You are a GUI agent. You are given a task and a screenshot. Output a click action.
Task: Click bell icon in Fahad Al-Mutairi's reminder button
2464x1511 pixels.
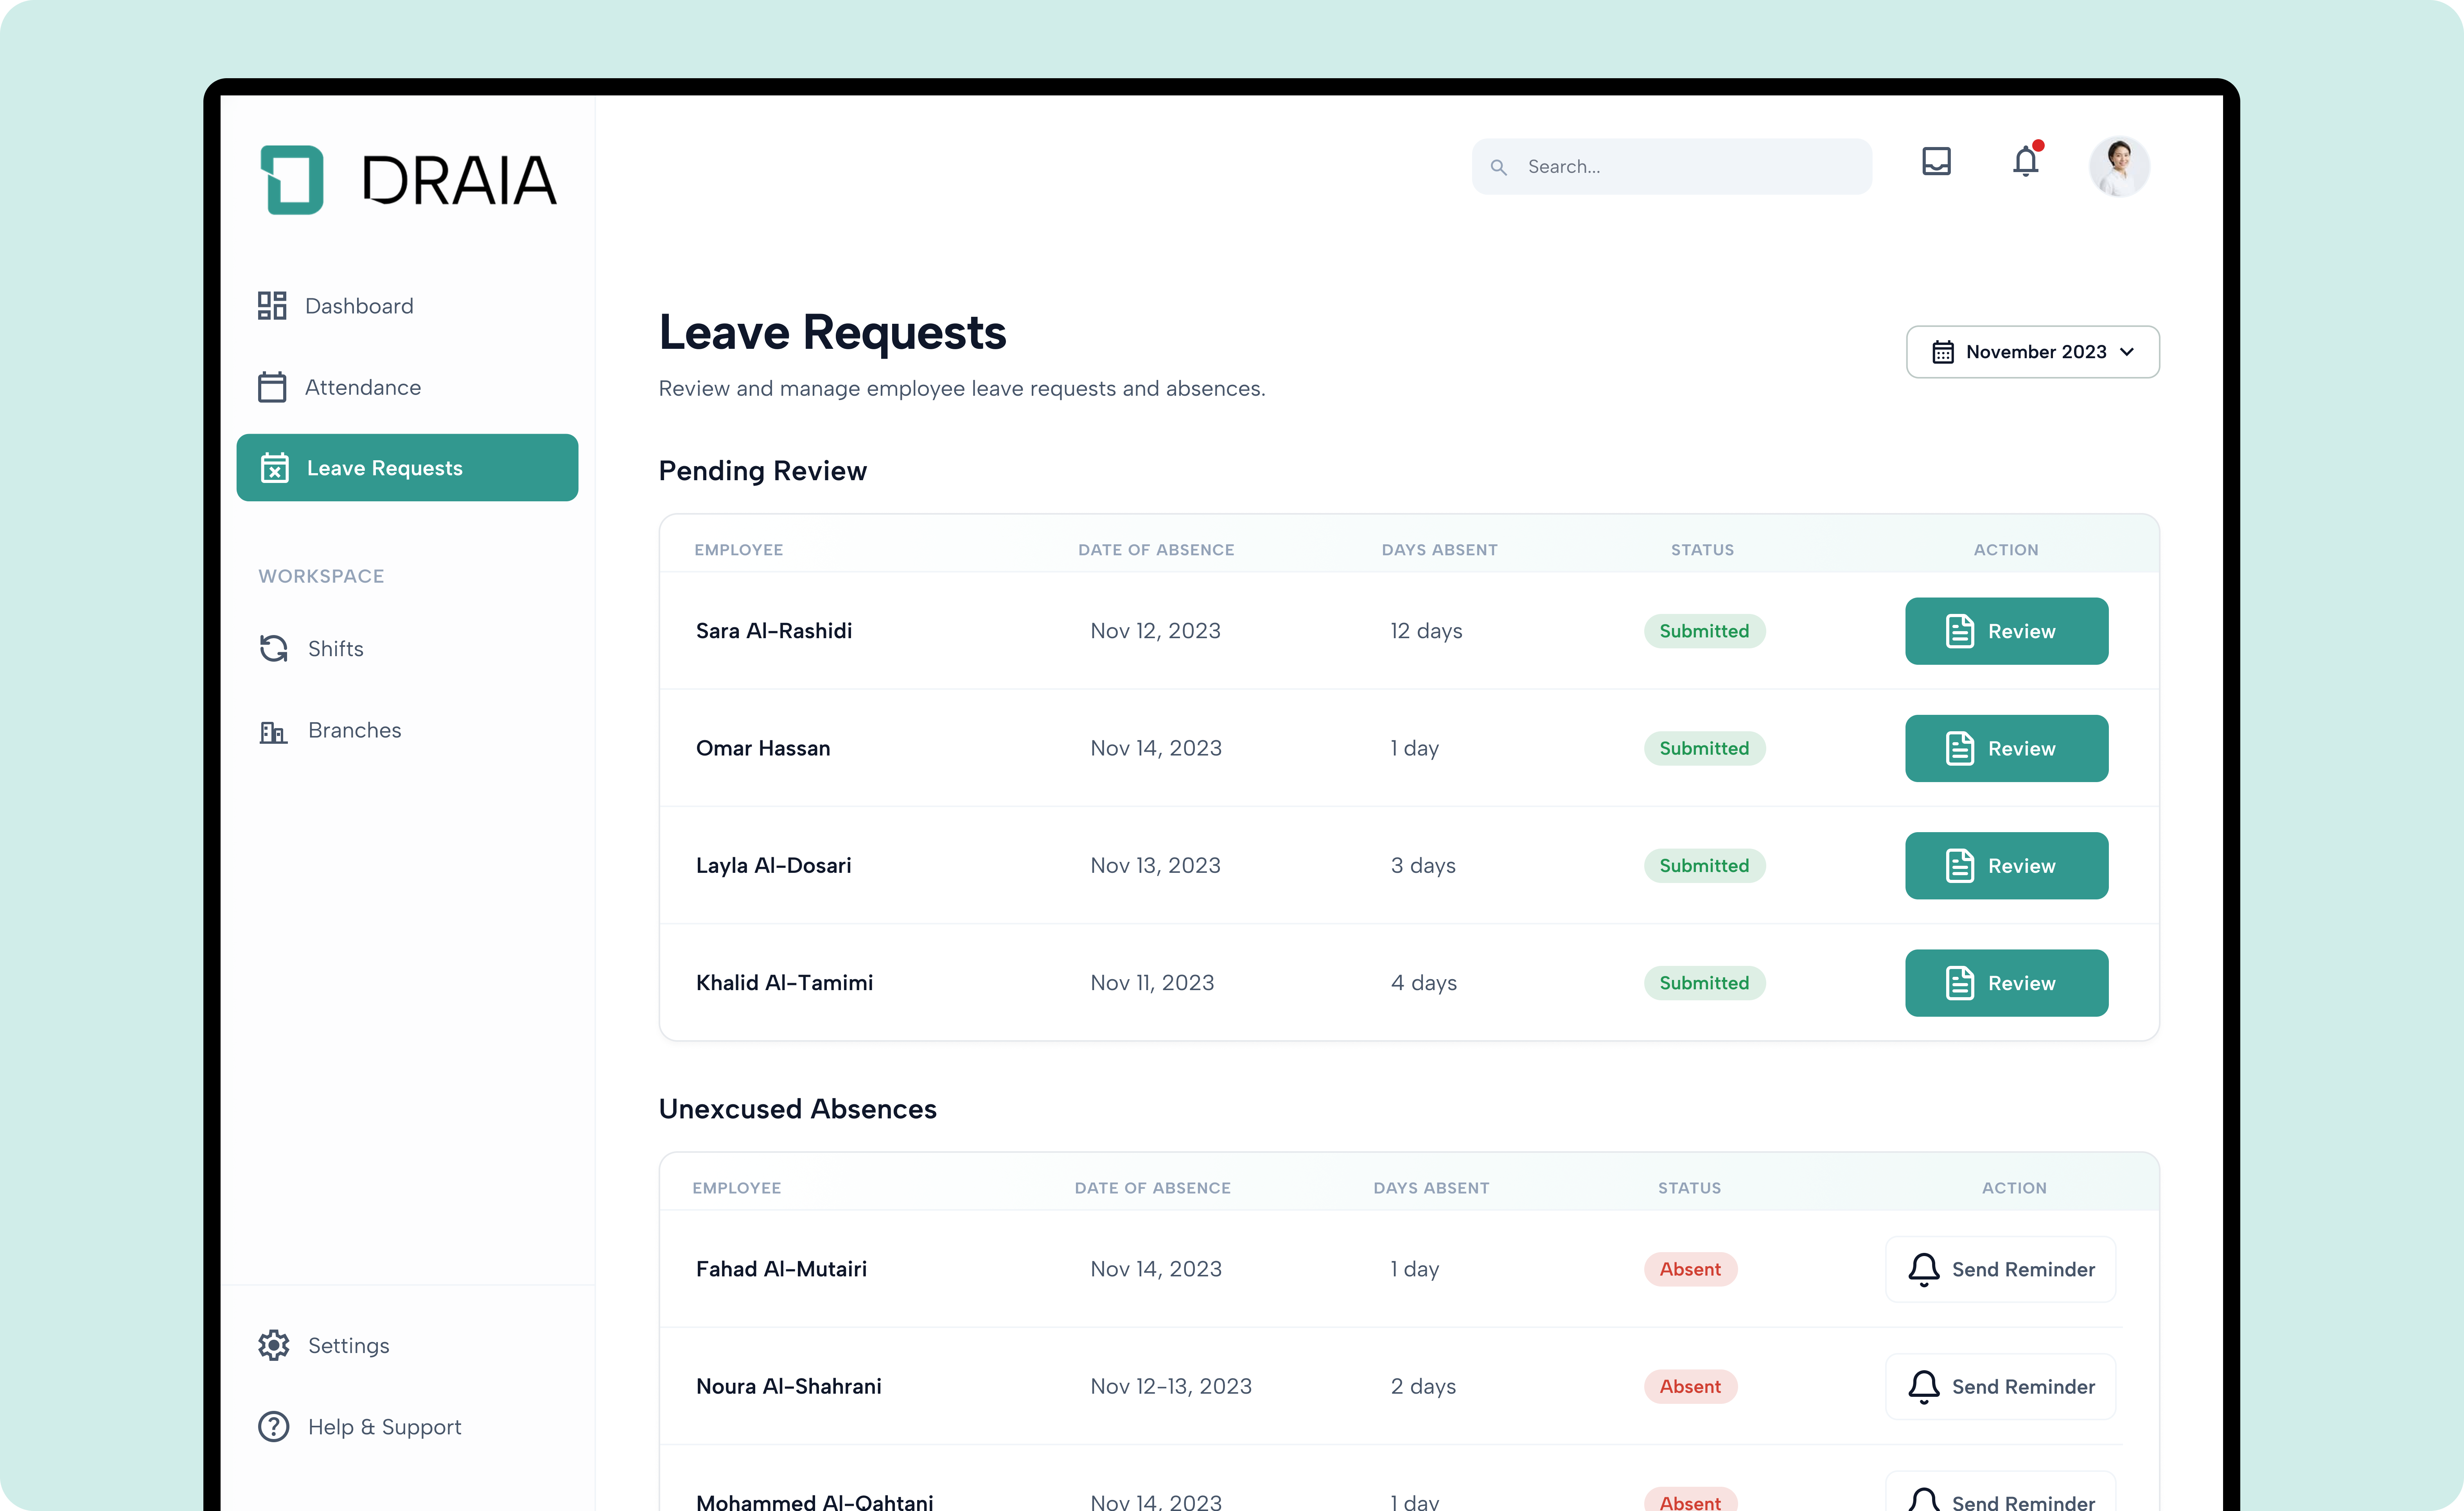(1924, 1270)
